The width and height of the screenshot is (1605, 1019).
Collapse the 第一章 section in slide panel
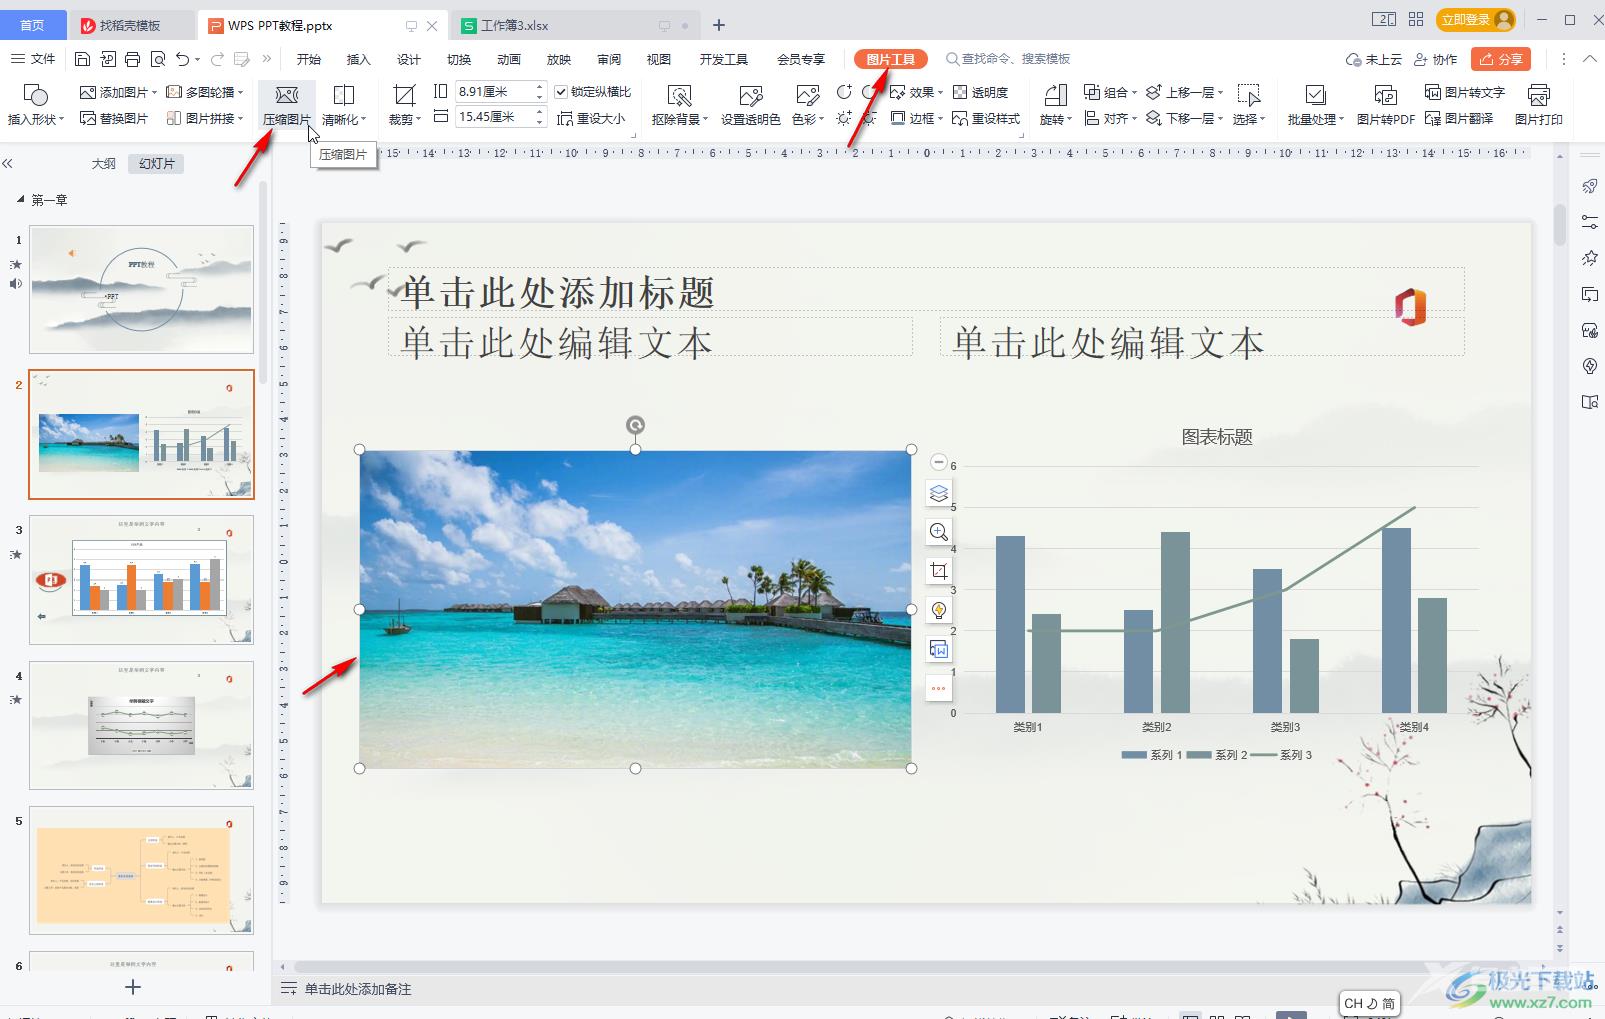21,200
